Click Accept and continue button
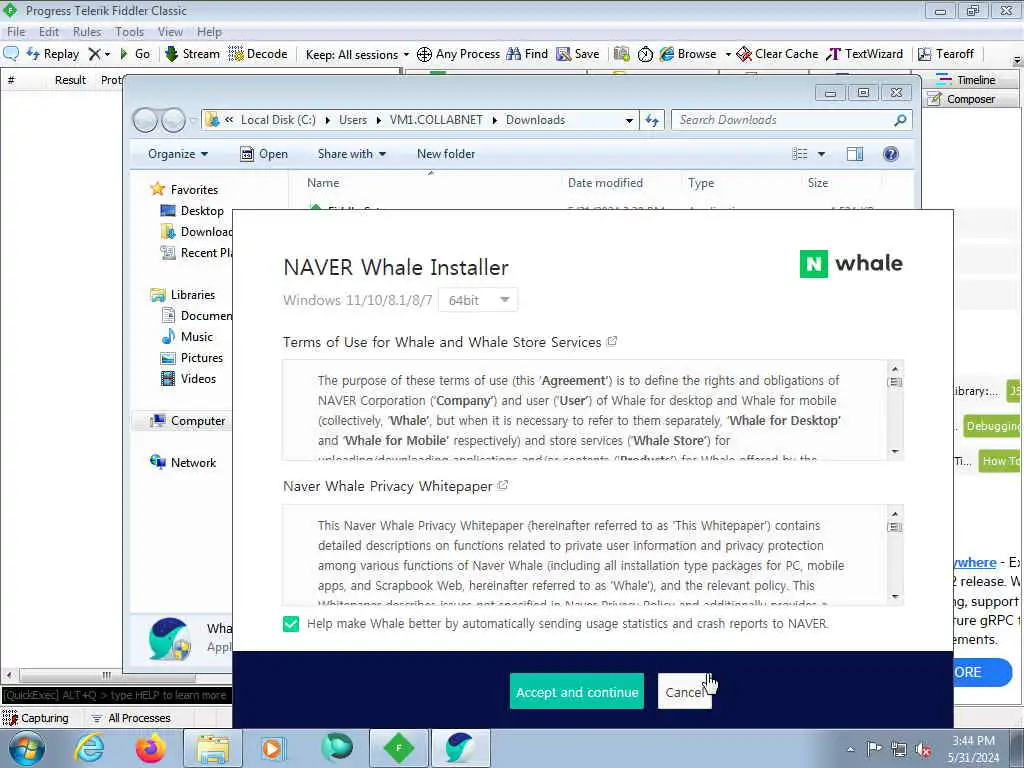The width and height of the screenshot is (1024, 768). pos(577,692)
